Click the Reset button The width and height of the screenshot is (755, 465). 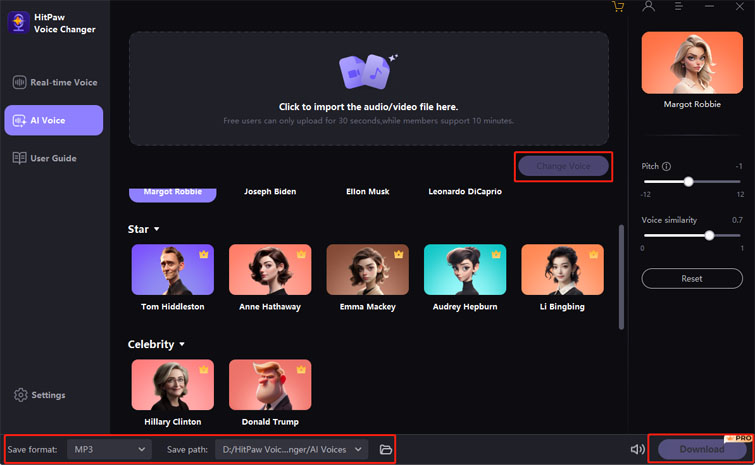pos(692,279)
